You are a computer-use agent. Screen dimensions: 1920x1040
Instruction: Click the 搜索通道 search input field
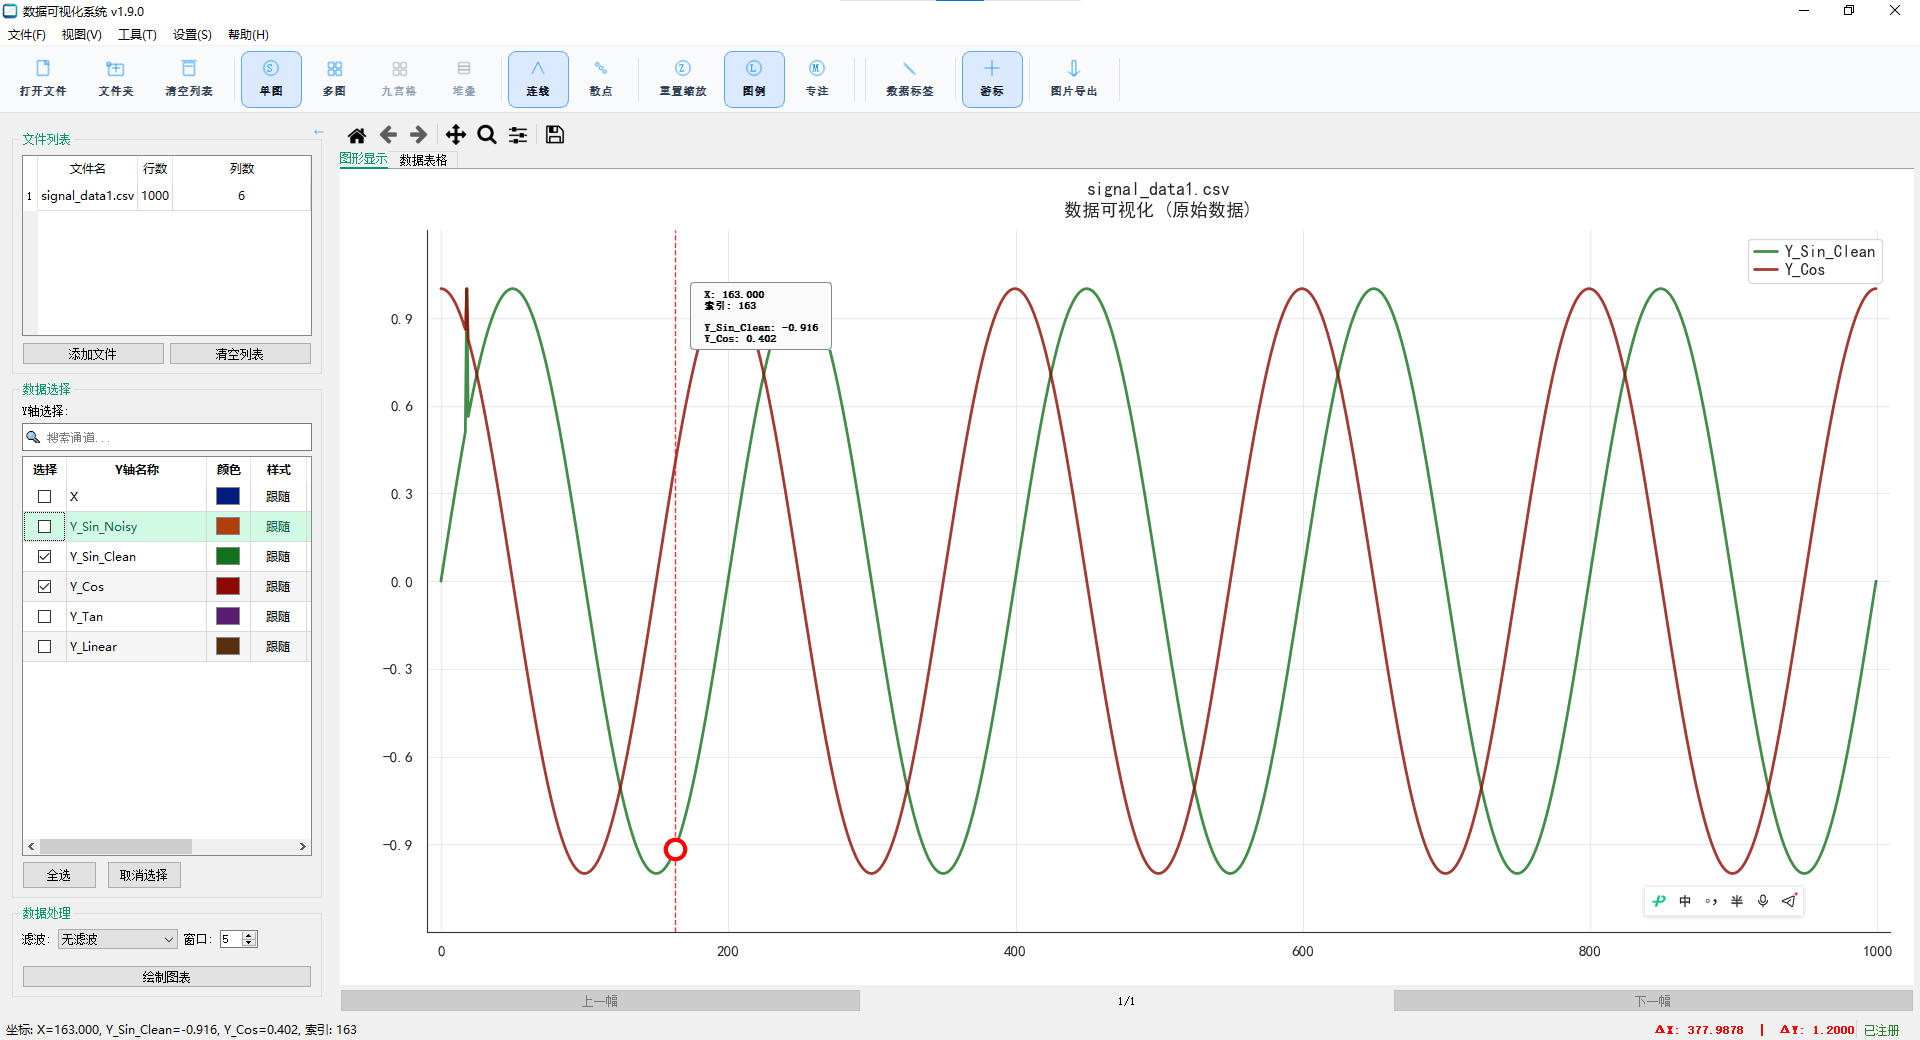(x=167, y=437)
